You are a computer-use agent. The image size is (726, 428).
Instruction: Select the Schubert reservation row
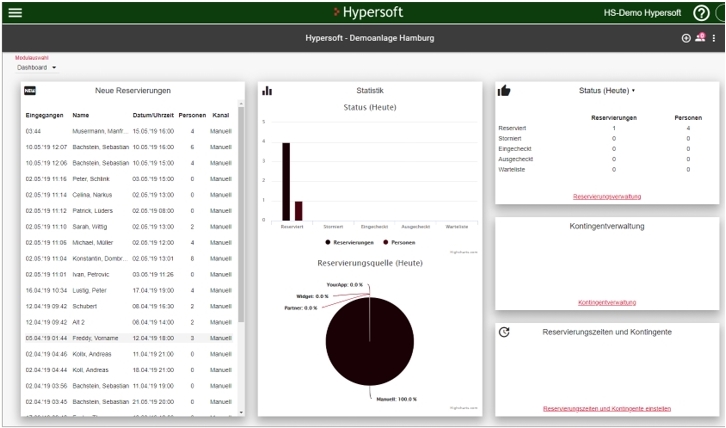pos(129,306)
